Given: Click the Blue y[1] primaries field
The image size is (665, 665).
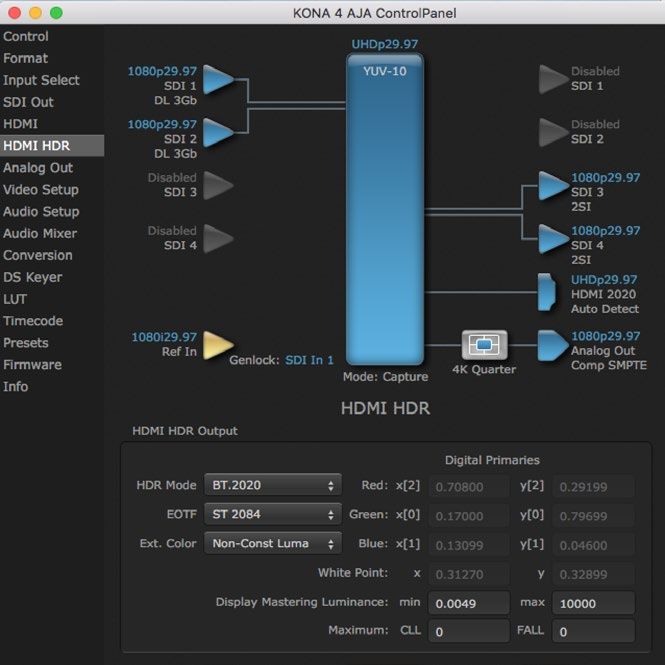Looking at the screenshot, I should click(593, 545).
